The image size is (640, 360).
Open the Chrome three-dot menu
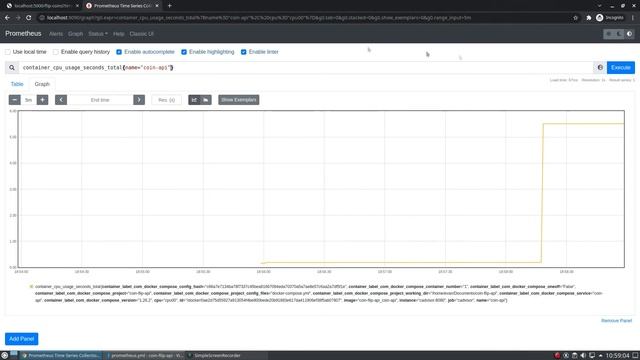[x=633, y=18]
